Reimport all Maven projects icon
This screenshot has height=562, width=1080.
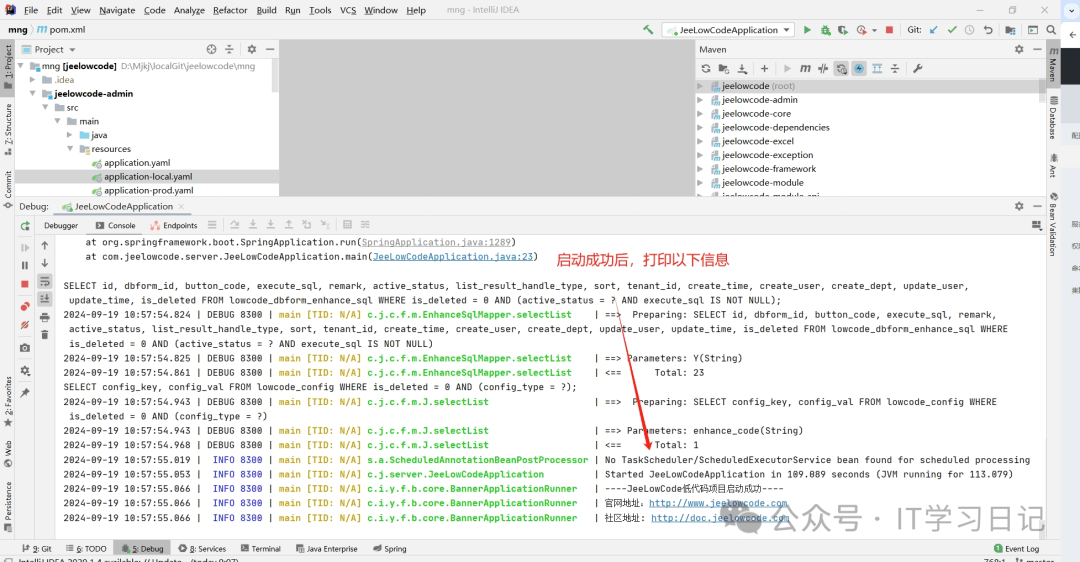pos(705,68)
